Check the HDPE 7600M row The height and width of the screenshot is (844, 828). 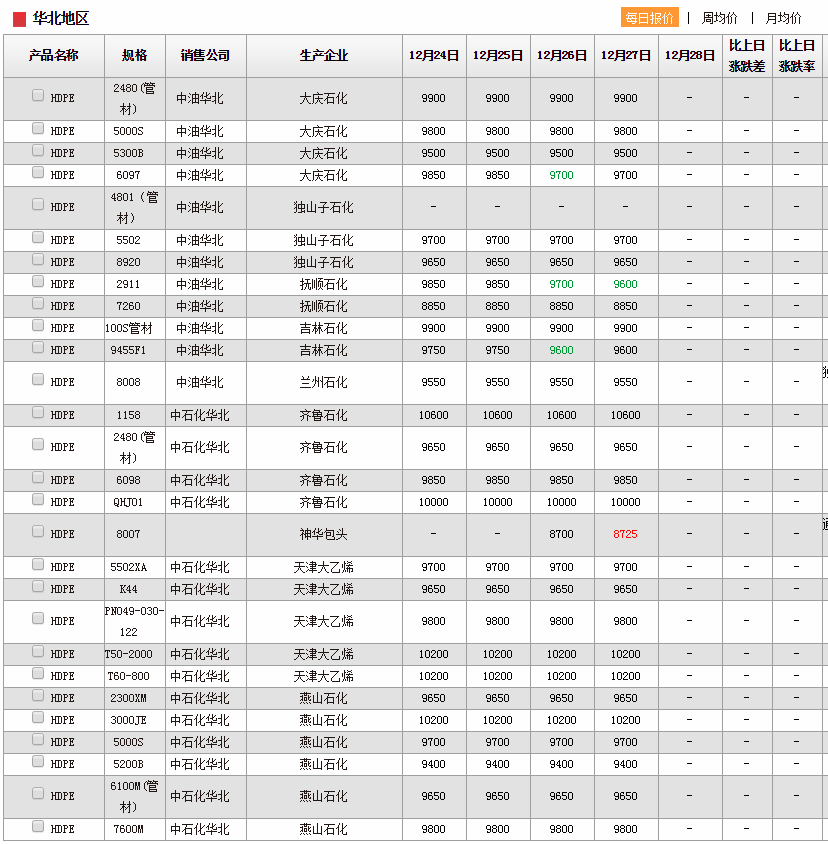point(38,826)
